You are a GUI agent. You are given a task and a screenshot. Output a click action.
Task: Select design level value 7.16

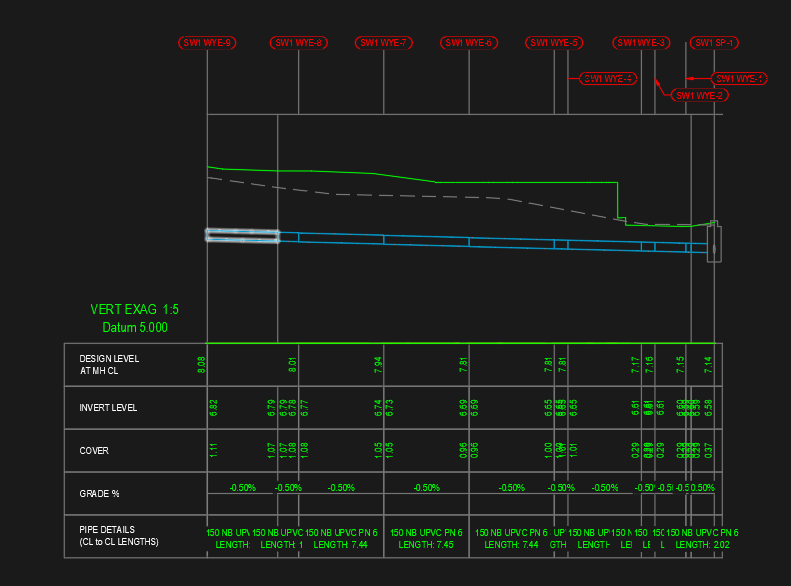pyautogui.click(x=649, y=365)
